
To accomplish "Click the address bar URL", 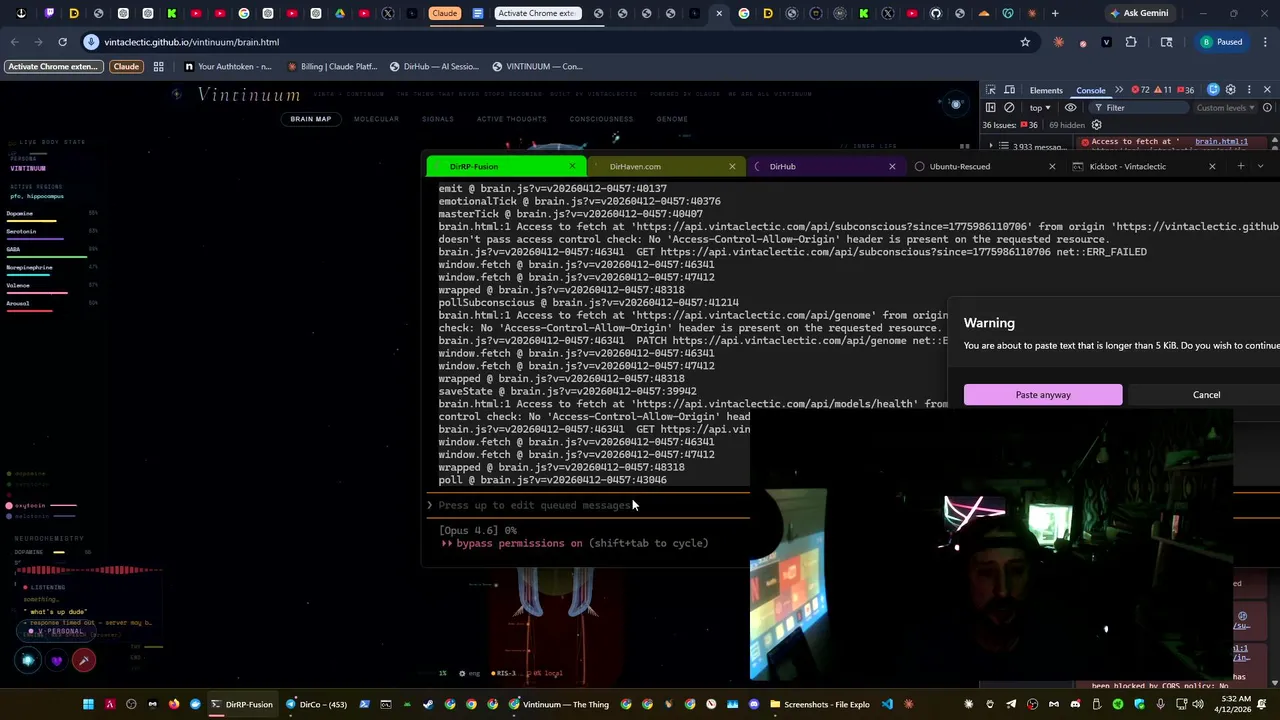I will click(191, 42).
